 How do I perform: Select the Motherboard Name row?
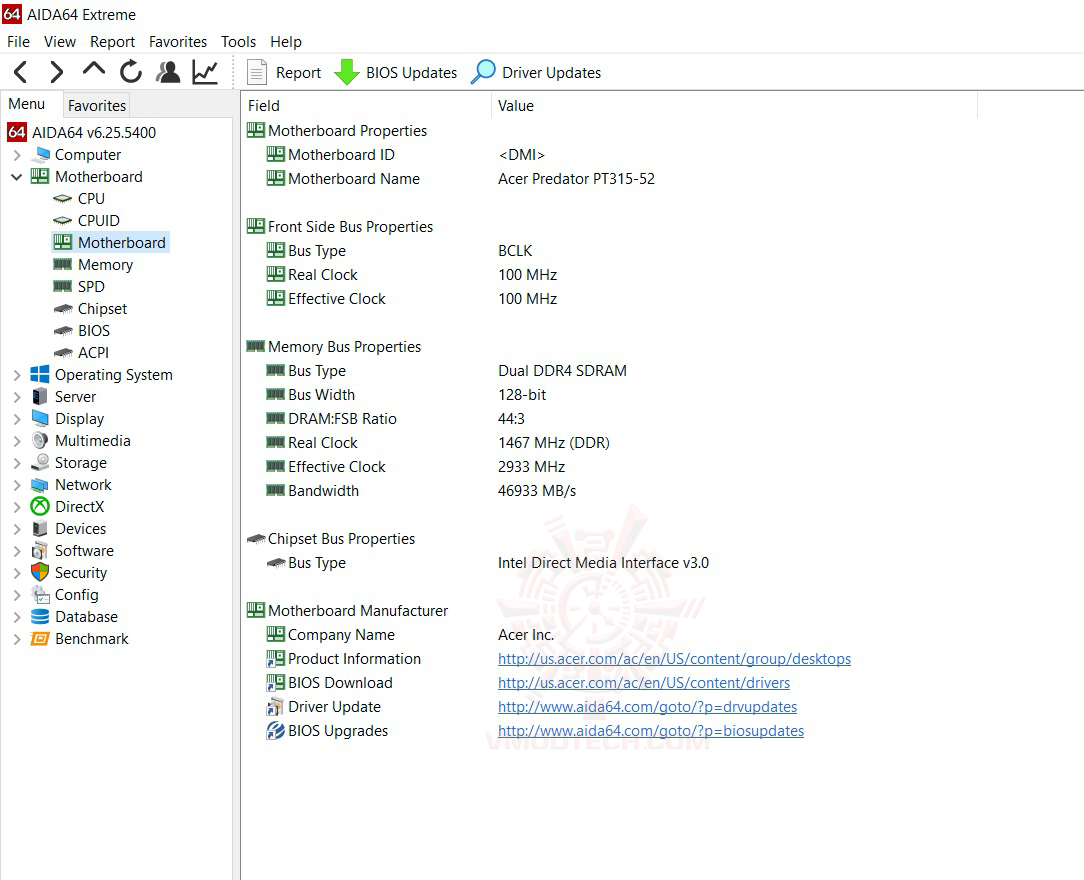pos(608,178)
